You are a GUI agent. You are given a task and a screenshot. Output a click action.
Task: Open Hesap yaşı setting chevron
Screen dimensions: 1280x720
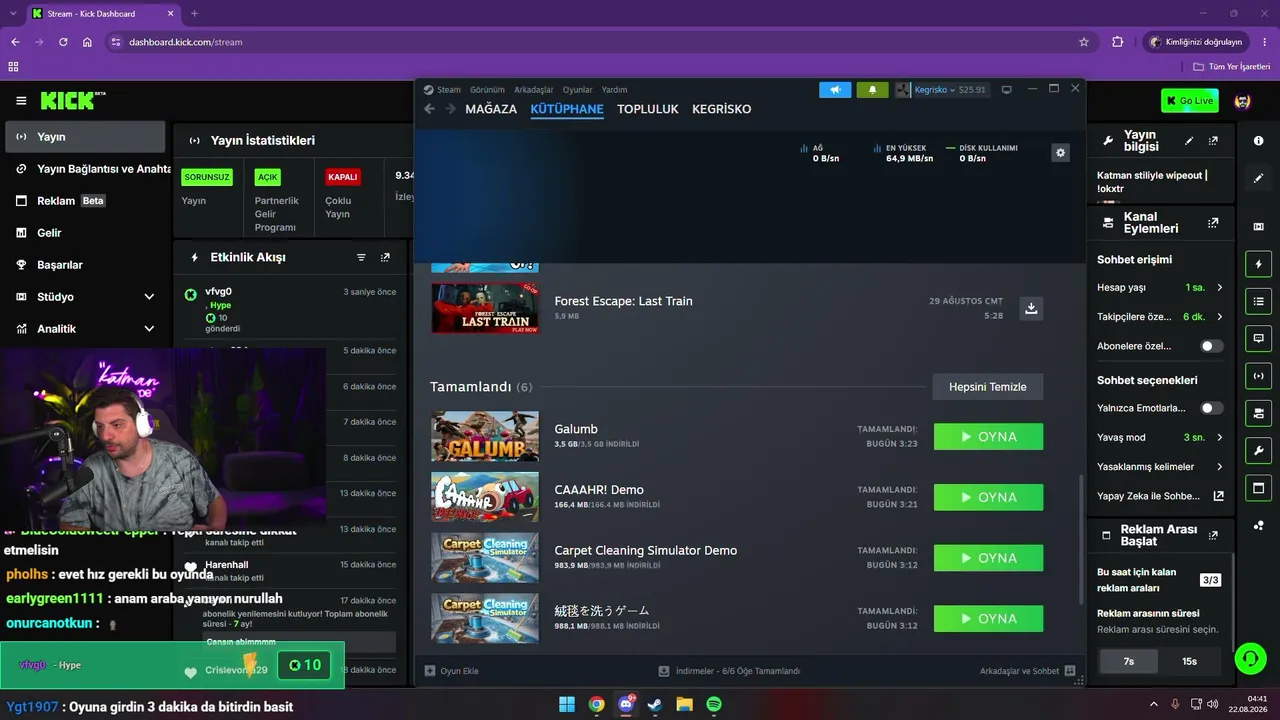1219,288
